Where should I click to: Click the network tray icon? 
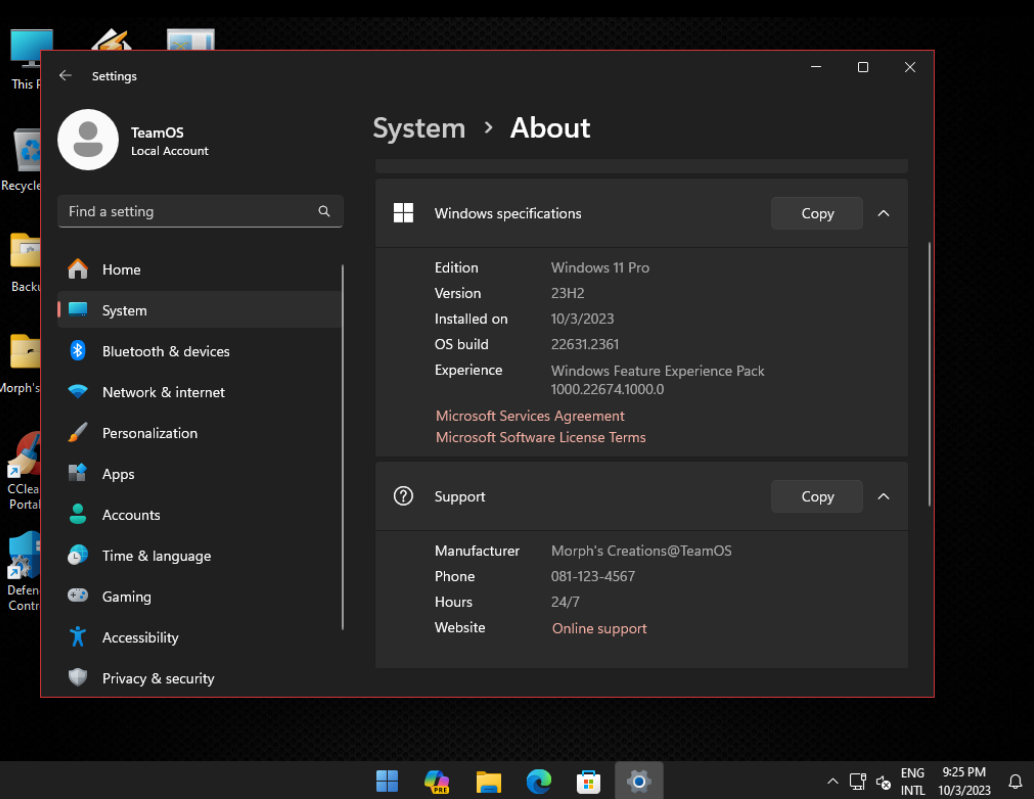[857, 781]
